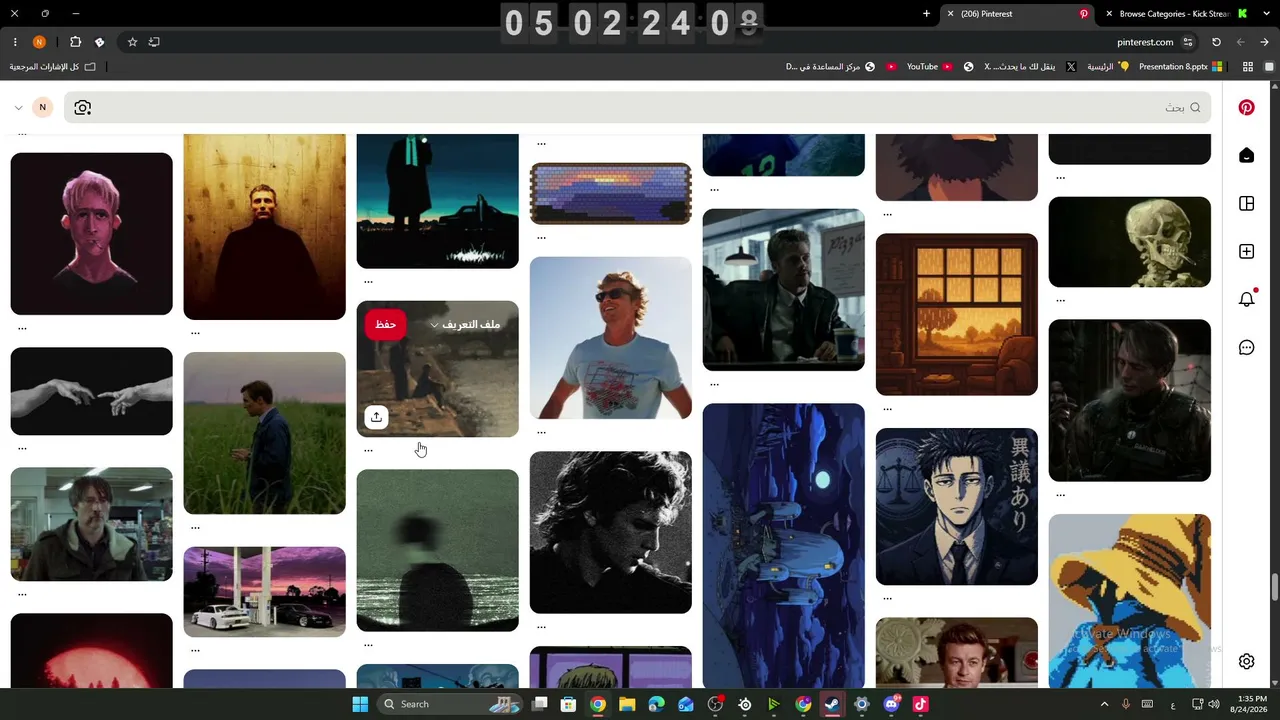Open مركز المساعدة bookmark
The width and height of the screenshot is (1280, 720).
pyautogui.click(x=830, y=67)
